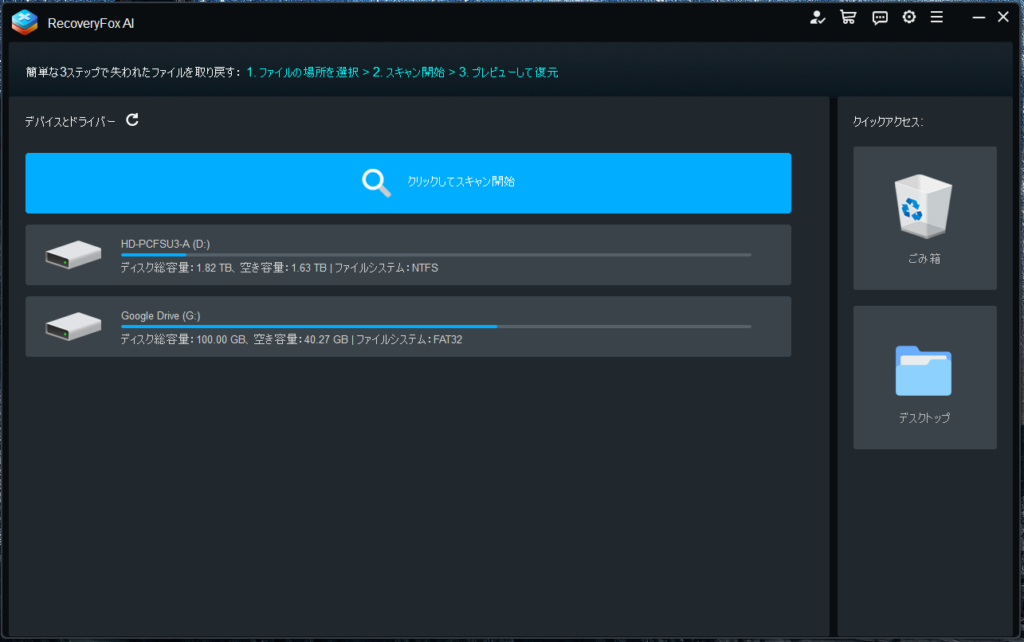Open the settings gear in title bar
1024x642 pixels.
[909, 17]
